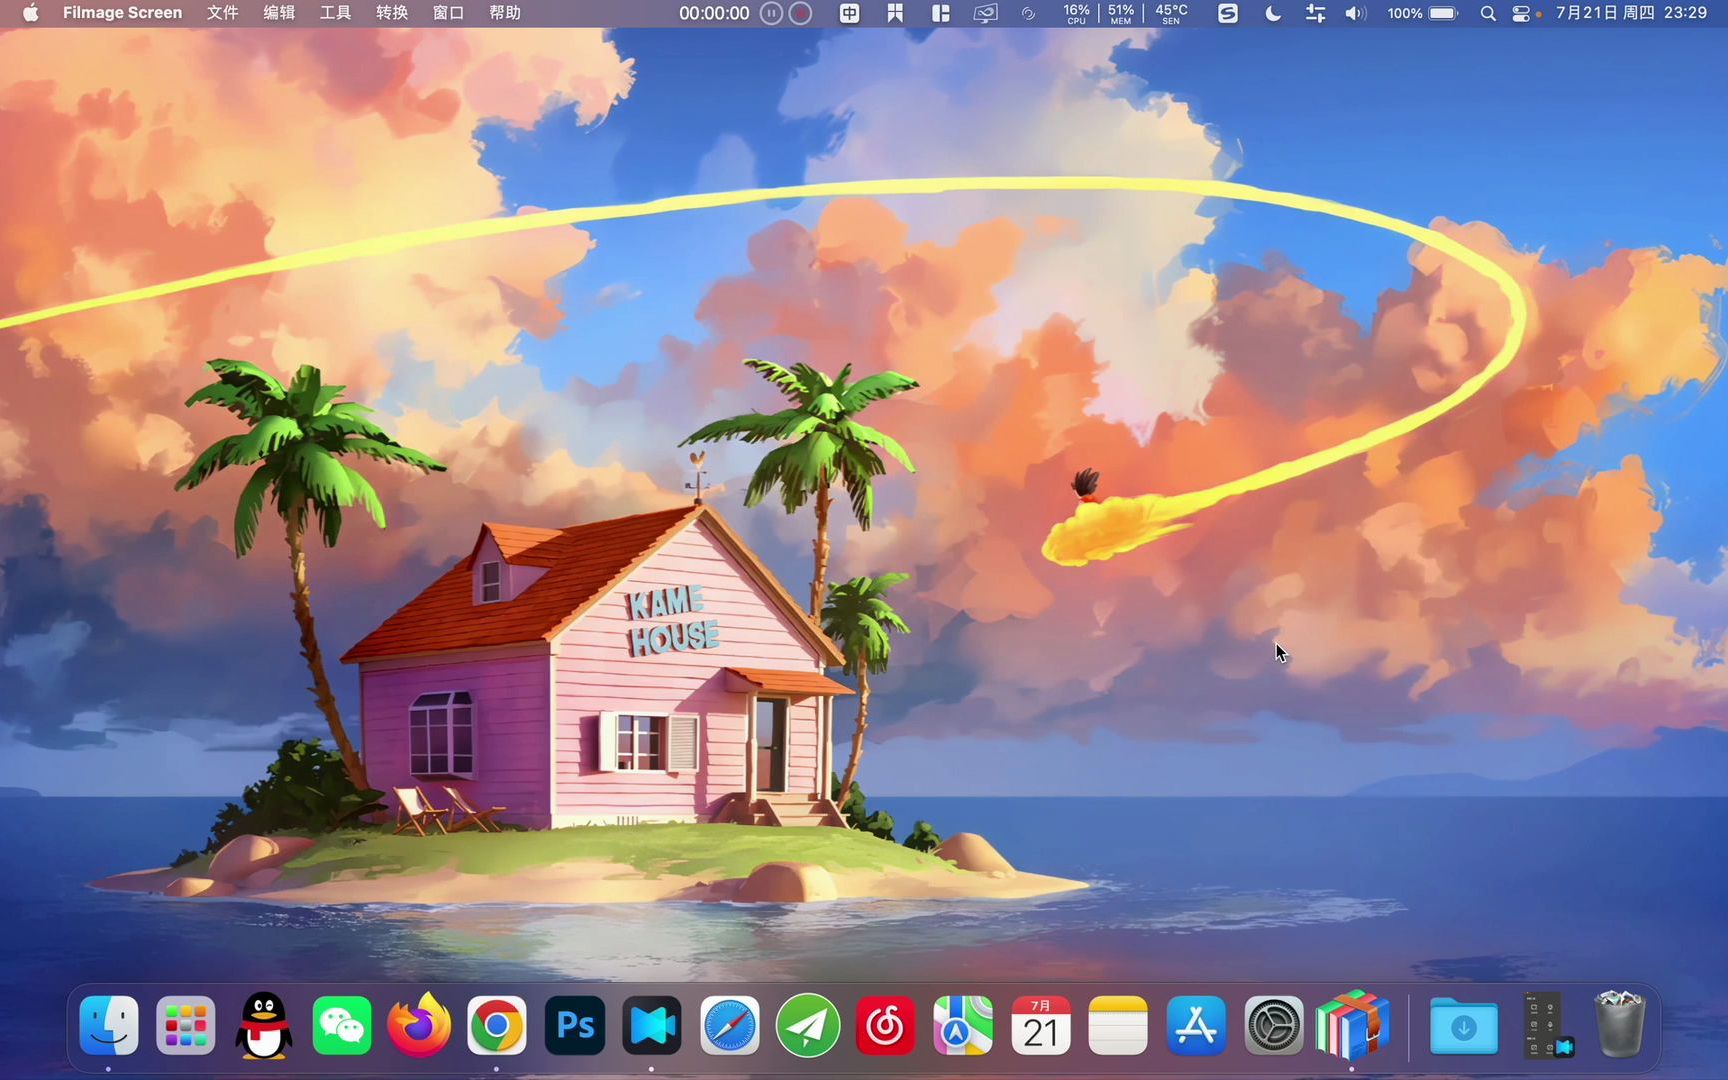This screenshot has height=1080, width=1728.
Task: Launch the green paper plane app
Action: [807, 1025]
